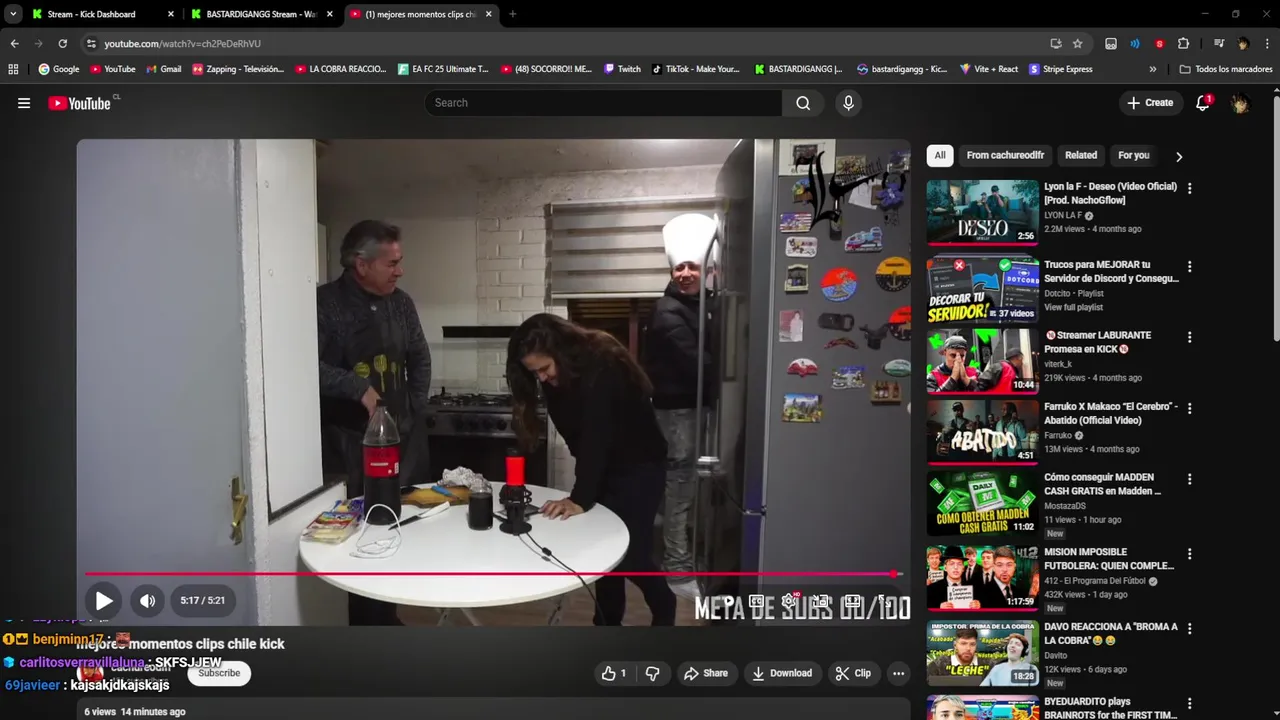The width and height of the screenshot is (1280, 720).
Task: Open options for Streamer LABURANTE video
Action: (x=1189, y=338)
